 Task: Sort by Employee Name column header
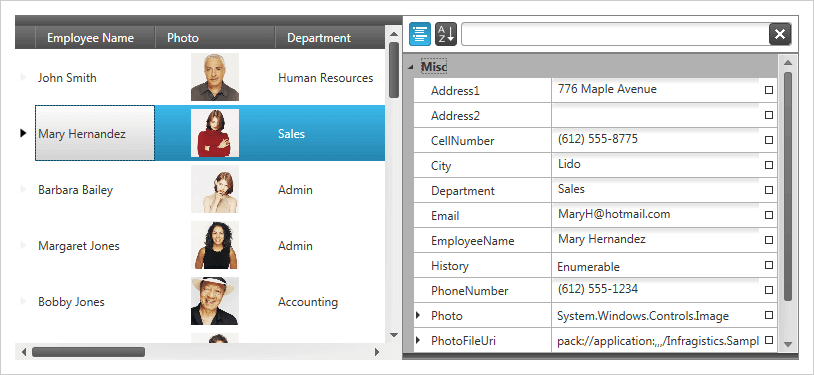96,38
